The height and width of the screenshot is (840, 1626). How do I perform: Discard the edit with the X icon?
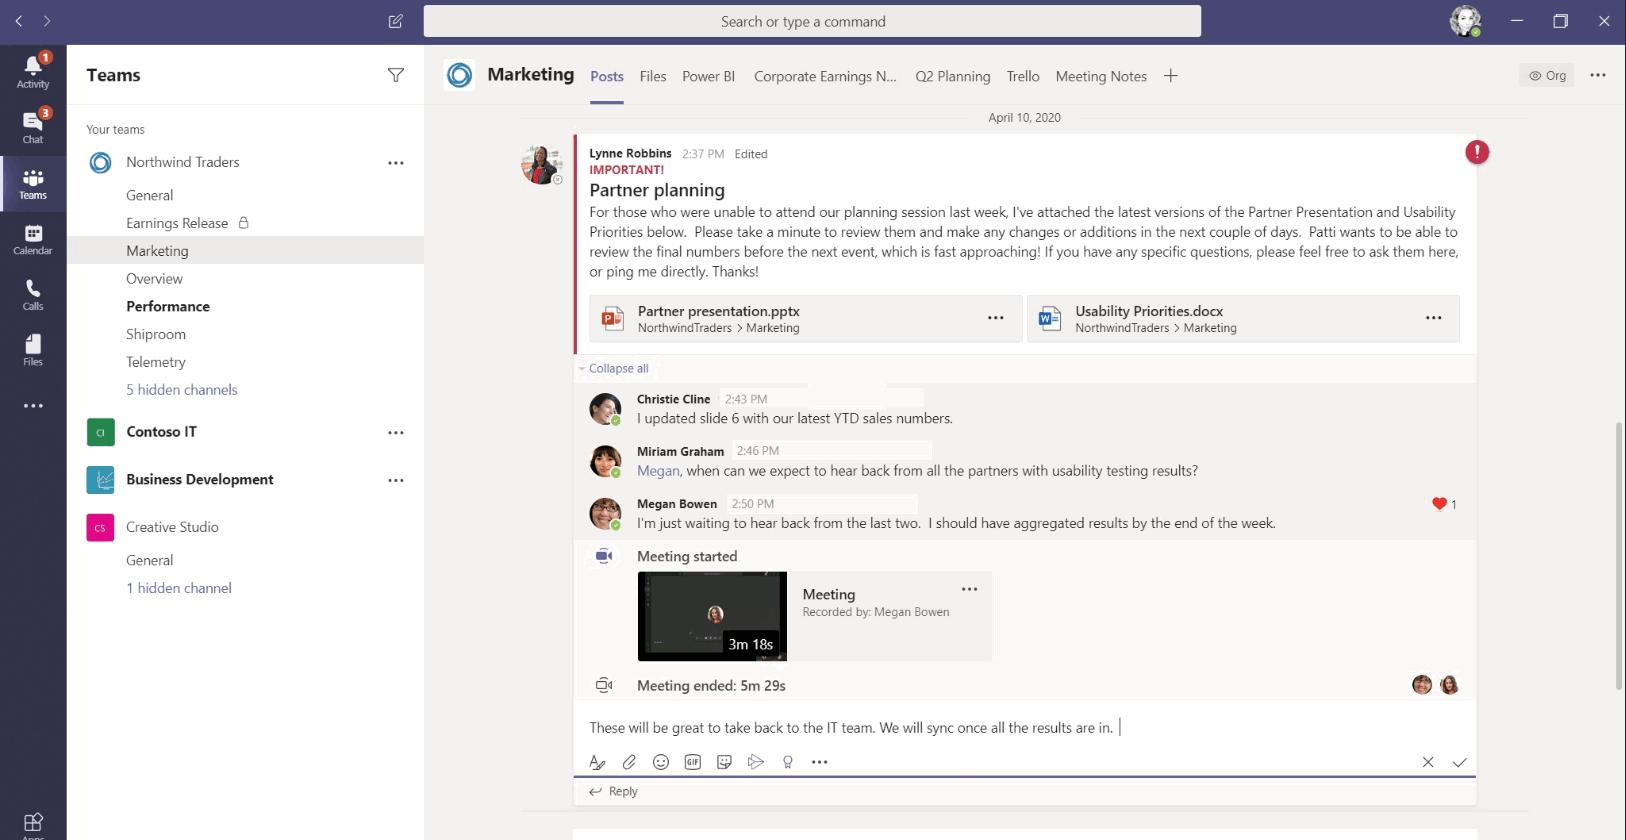pos(1428,762)
